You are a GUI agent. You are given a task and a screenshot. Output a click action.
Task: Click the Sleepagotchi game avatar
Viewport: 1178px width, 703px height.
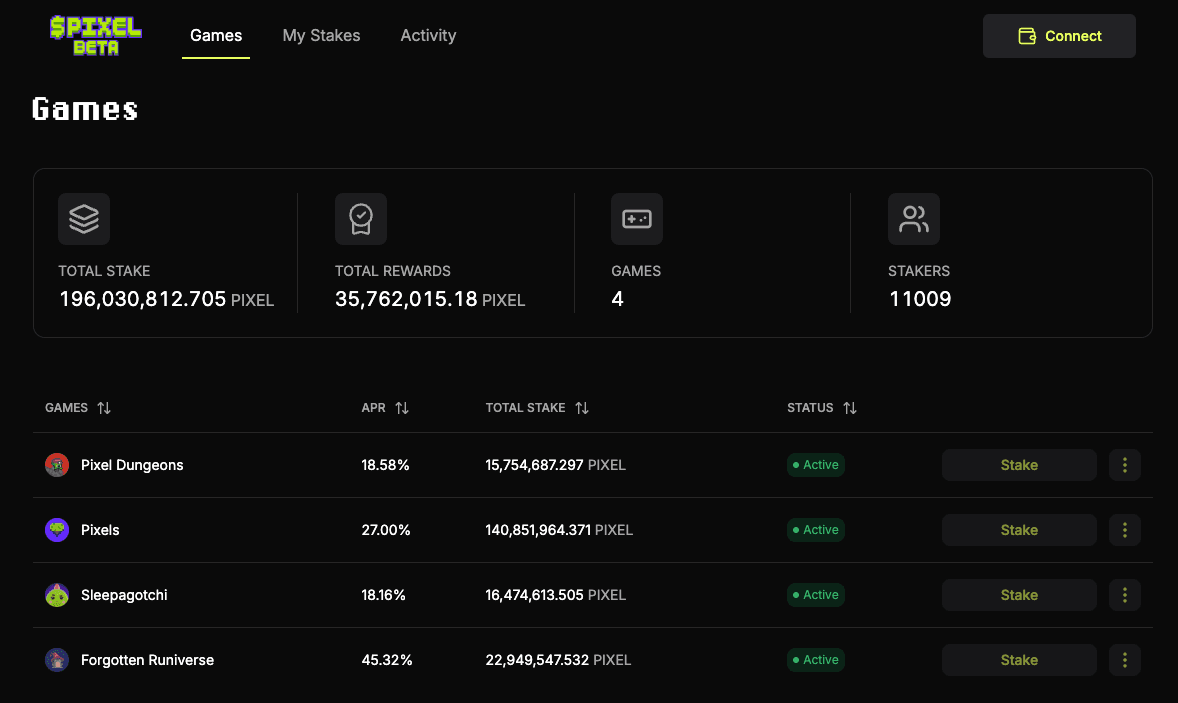(x=57, y=595)
